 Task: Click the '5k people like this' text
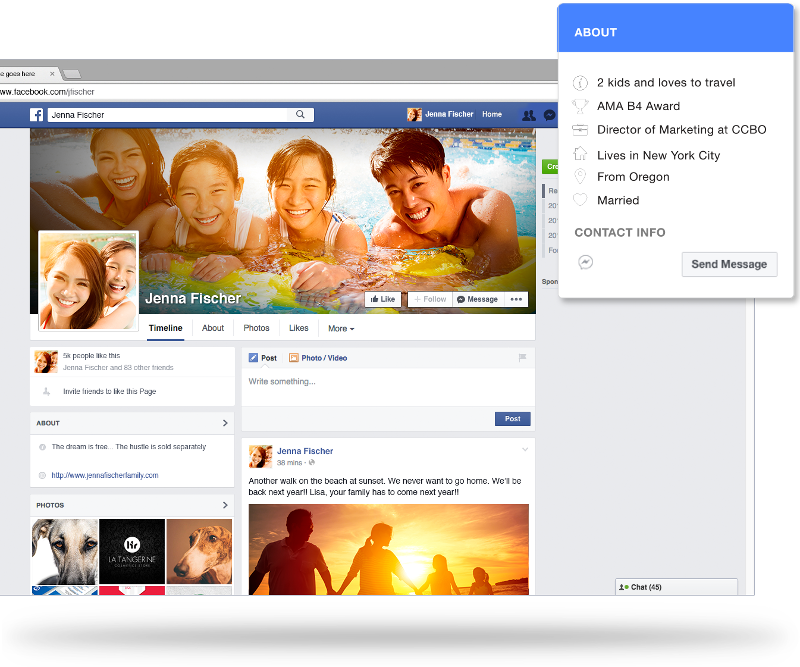[x=91, y=356]
